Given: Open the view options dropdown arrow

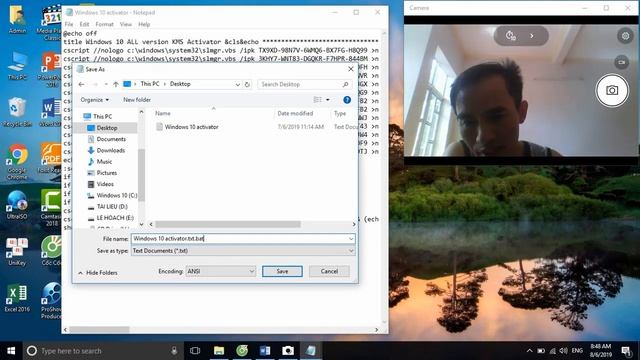Looking at the screenshot, I should tap(327, 100).
